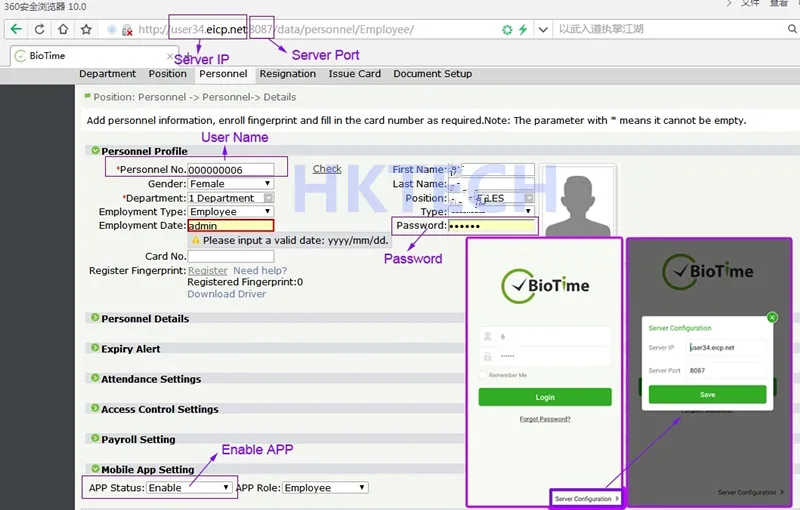Viewport: 800px width, 510px height.
Task: Open Server Configuration on login screen
Action: pyautogui.click(x=587, y=499)
